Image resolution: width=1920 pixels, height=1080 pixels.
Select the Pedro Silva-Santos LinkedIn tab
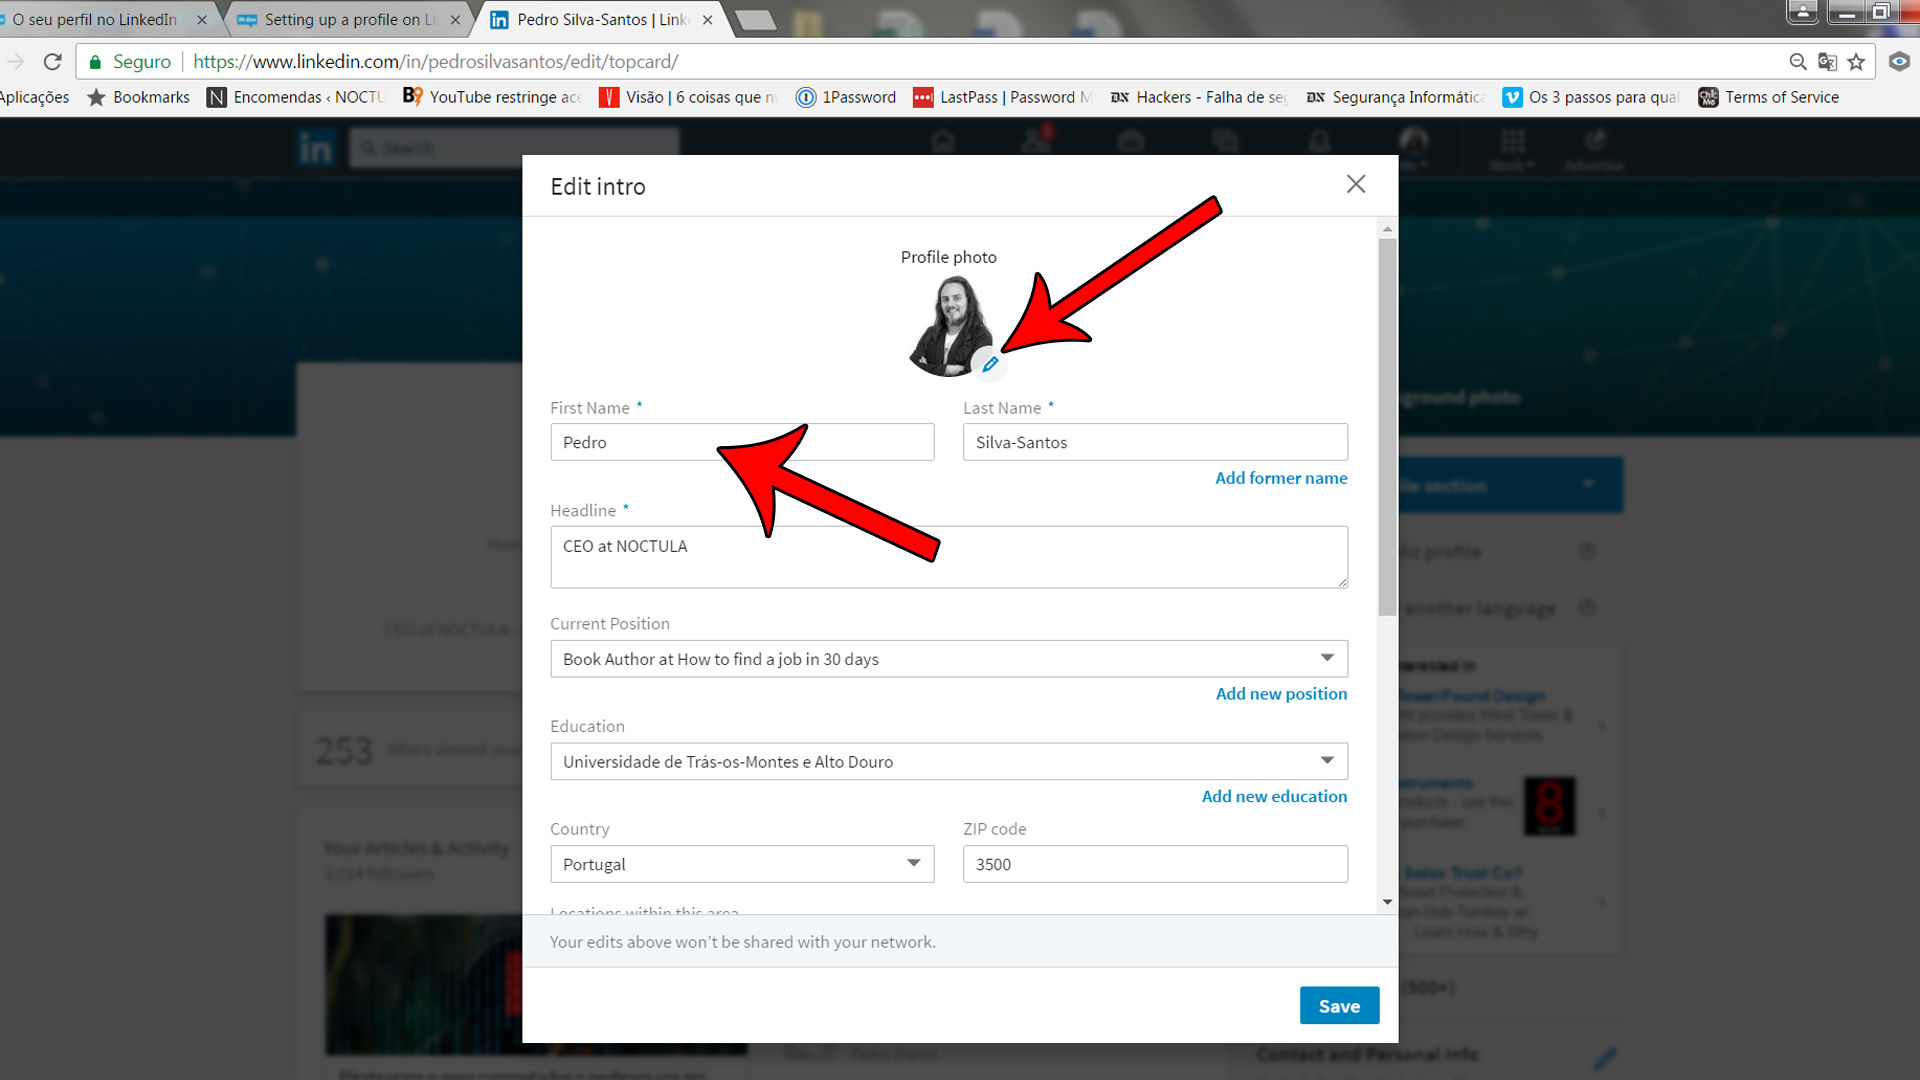[x=602, y=19]
